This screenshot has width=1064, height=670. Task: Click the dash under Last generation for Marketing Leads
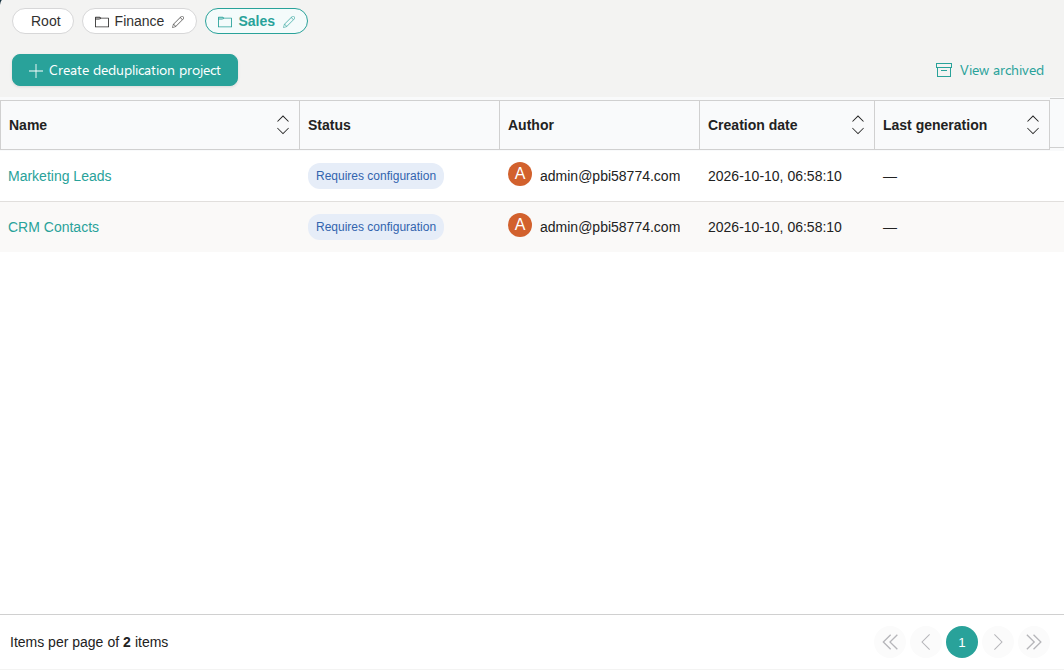pos(890,176)
